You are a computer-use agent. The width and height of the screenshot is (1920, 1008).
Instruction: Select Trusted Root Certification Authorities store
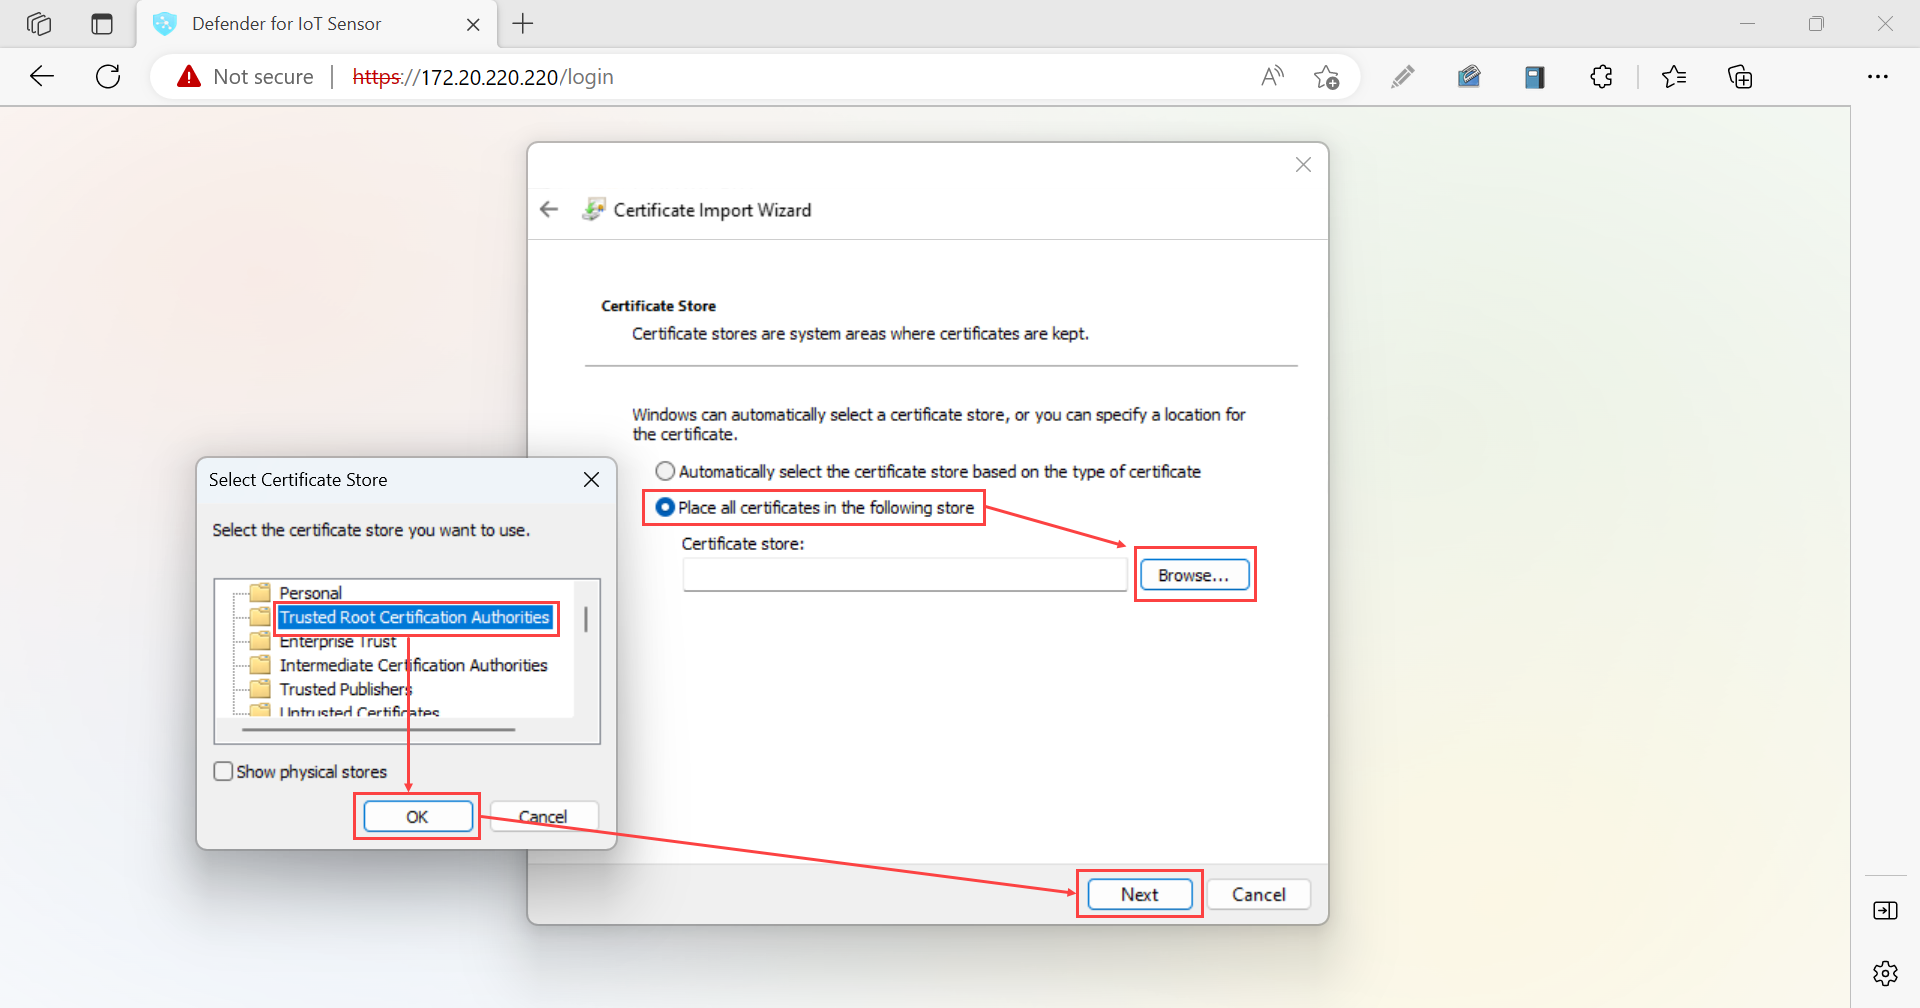(416, 617)
